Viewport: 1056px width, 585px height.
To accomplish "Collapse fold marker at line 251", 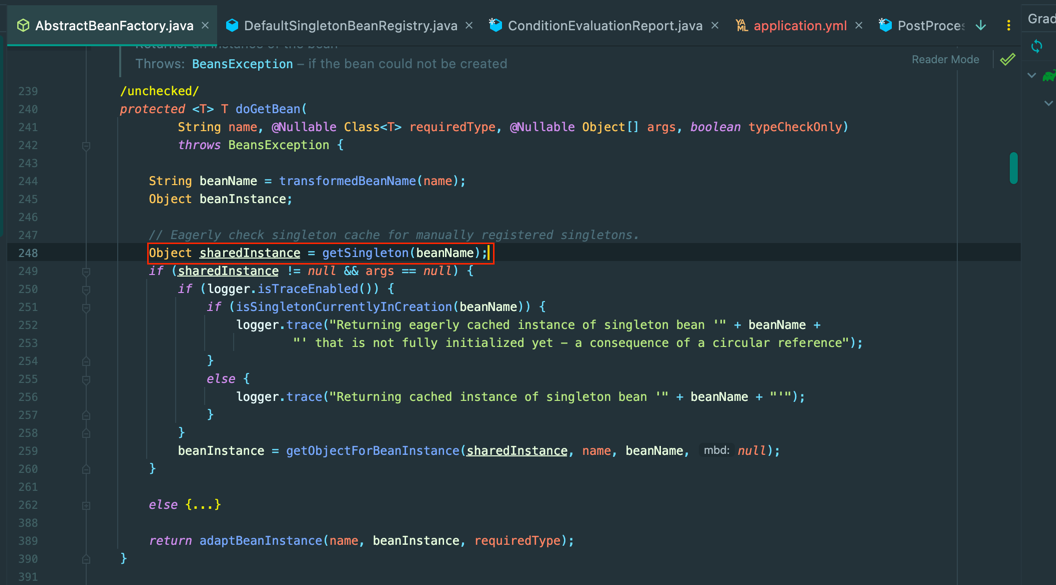I will (x=86, y=308).
